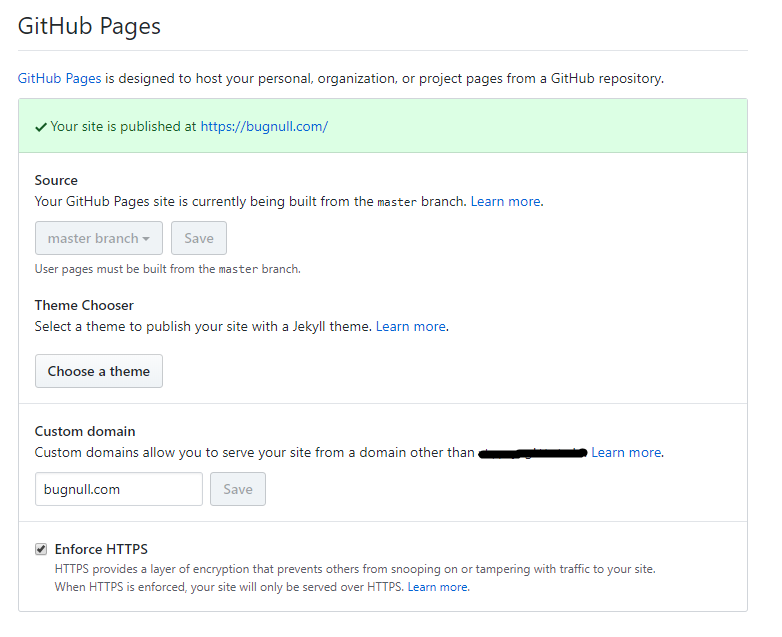Screen dimensions: 782x637
Task: Visit the published site https://bugnull.com/
Action: (264, 126)
